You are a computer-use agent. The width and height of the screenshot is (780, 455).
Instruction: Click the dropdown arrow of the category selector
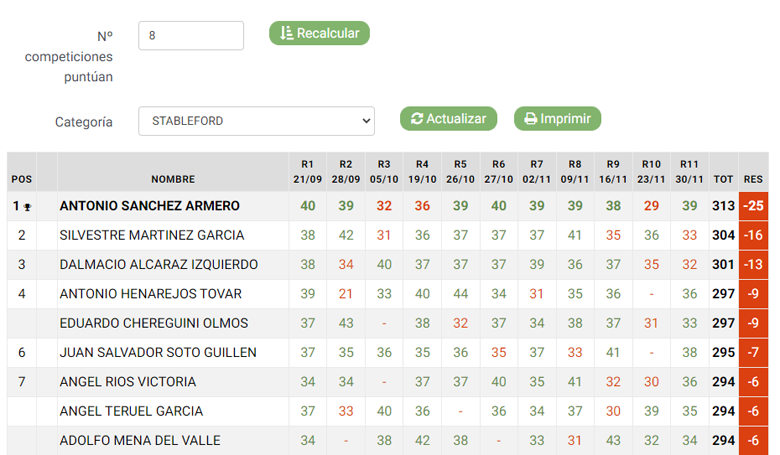(x=366, y=121)
